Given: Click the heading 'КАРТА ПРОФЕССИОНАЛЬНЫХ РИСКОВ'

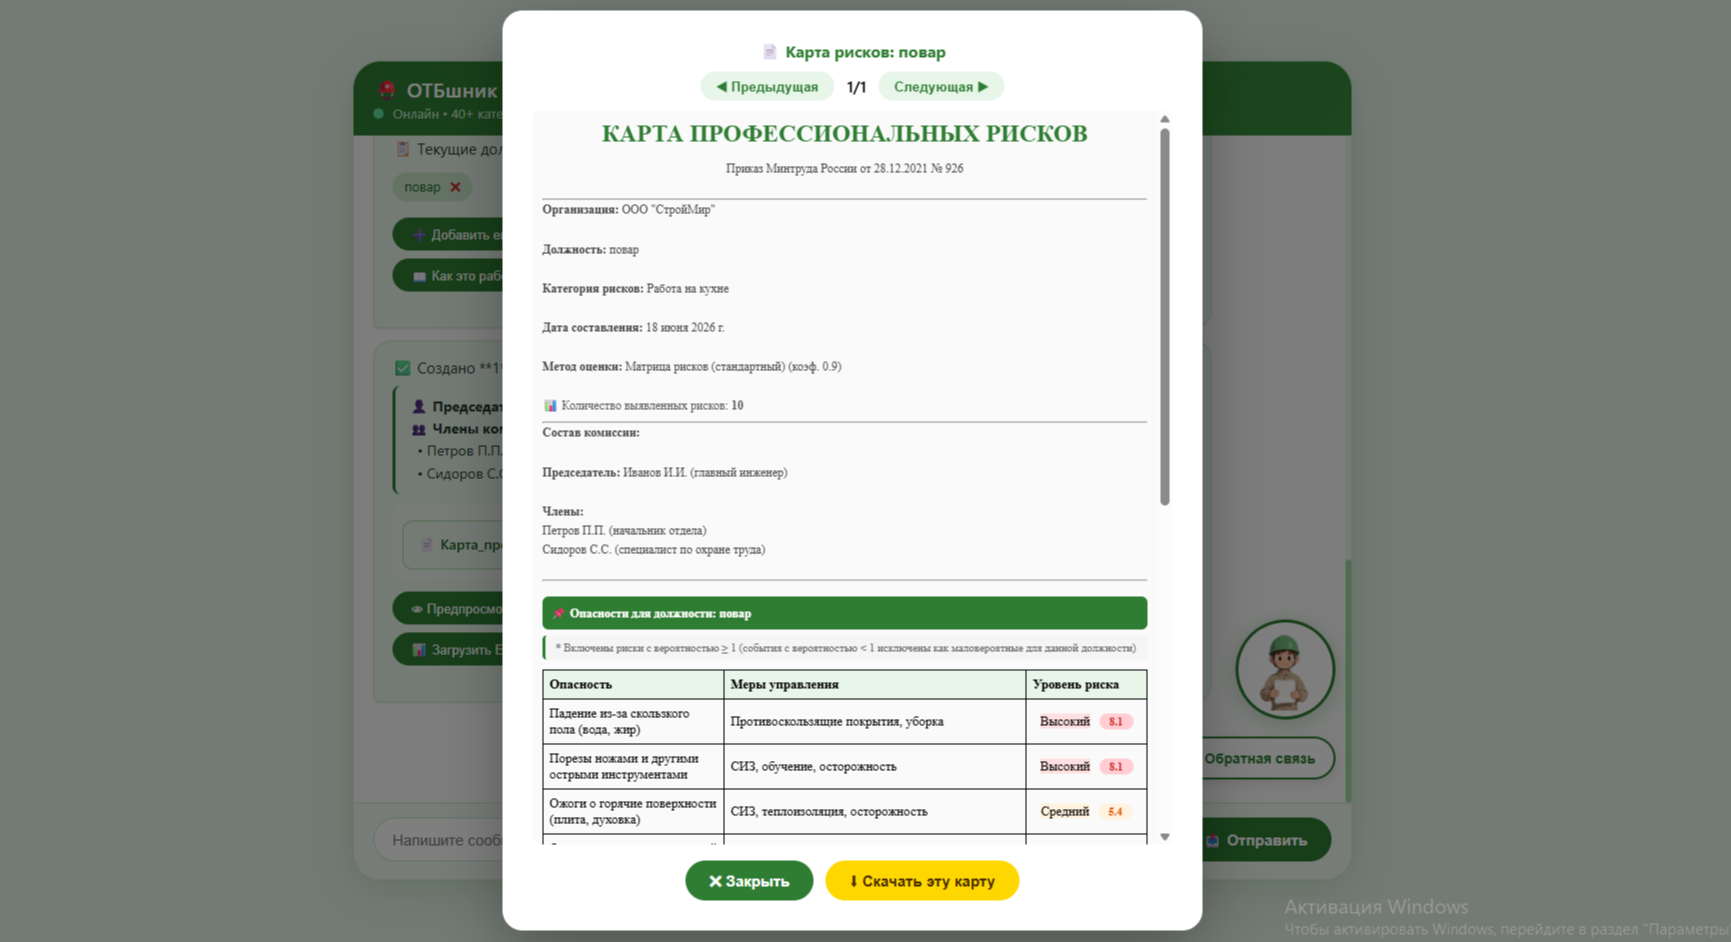Looking at the screenshot, I should point(844,134).
